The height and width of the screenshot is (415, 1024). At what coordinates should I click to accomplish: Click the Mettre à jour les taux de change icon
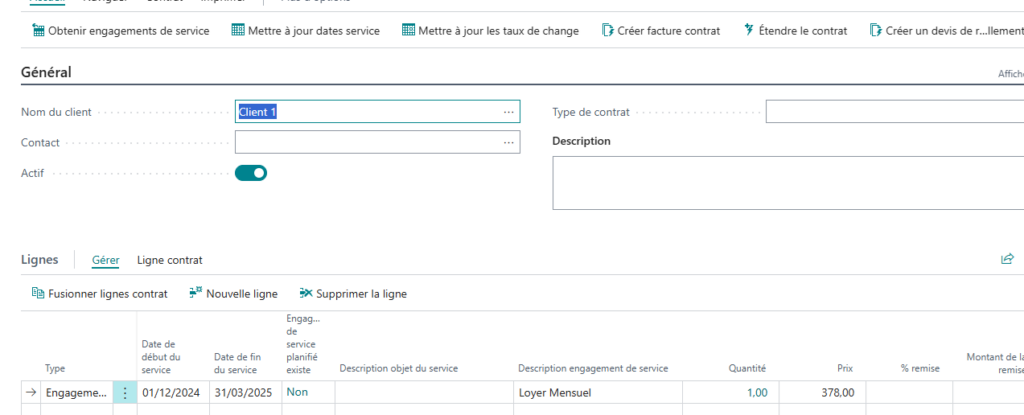[x=408, y=31]
